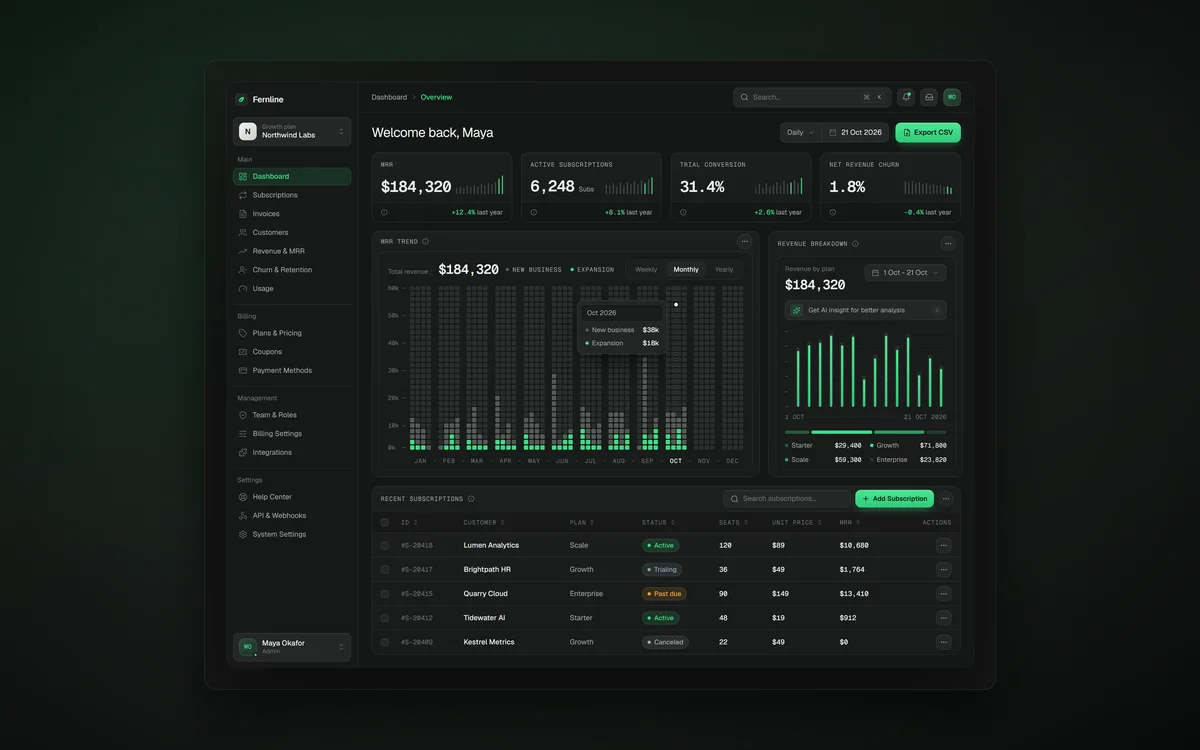Click the AI insight sparkle icon
Image resolution: width=1200 pixels, height=750 pixels.
(797, 310)
